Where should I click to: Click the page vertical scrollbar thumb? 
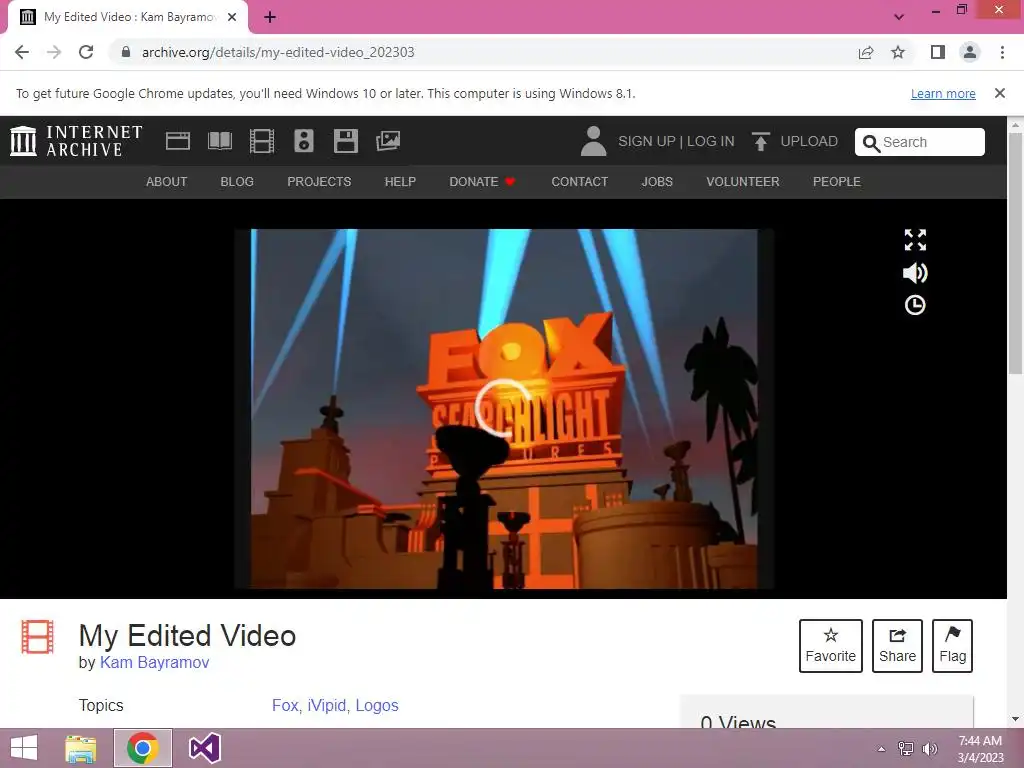click(x=1016, y=253)
